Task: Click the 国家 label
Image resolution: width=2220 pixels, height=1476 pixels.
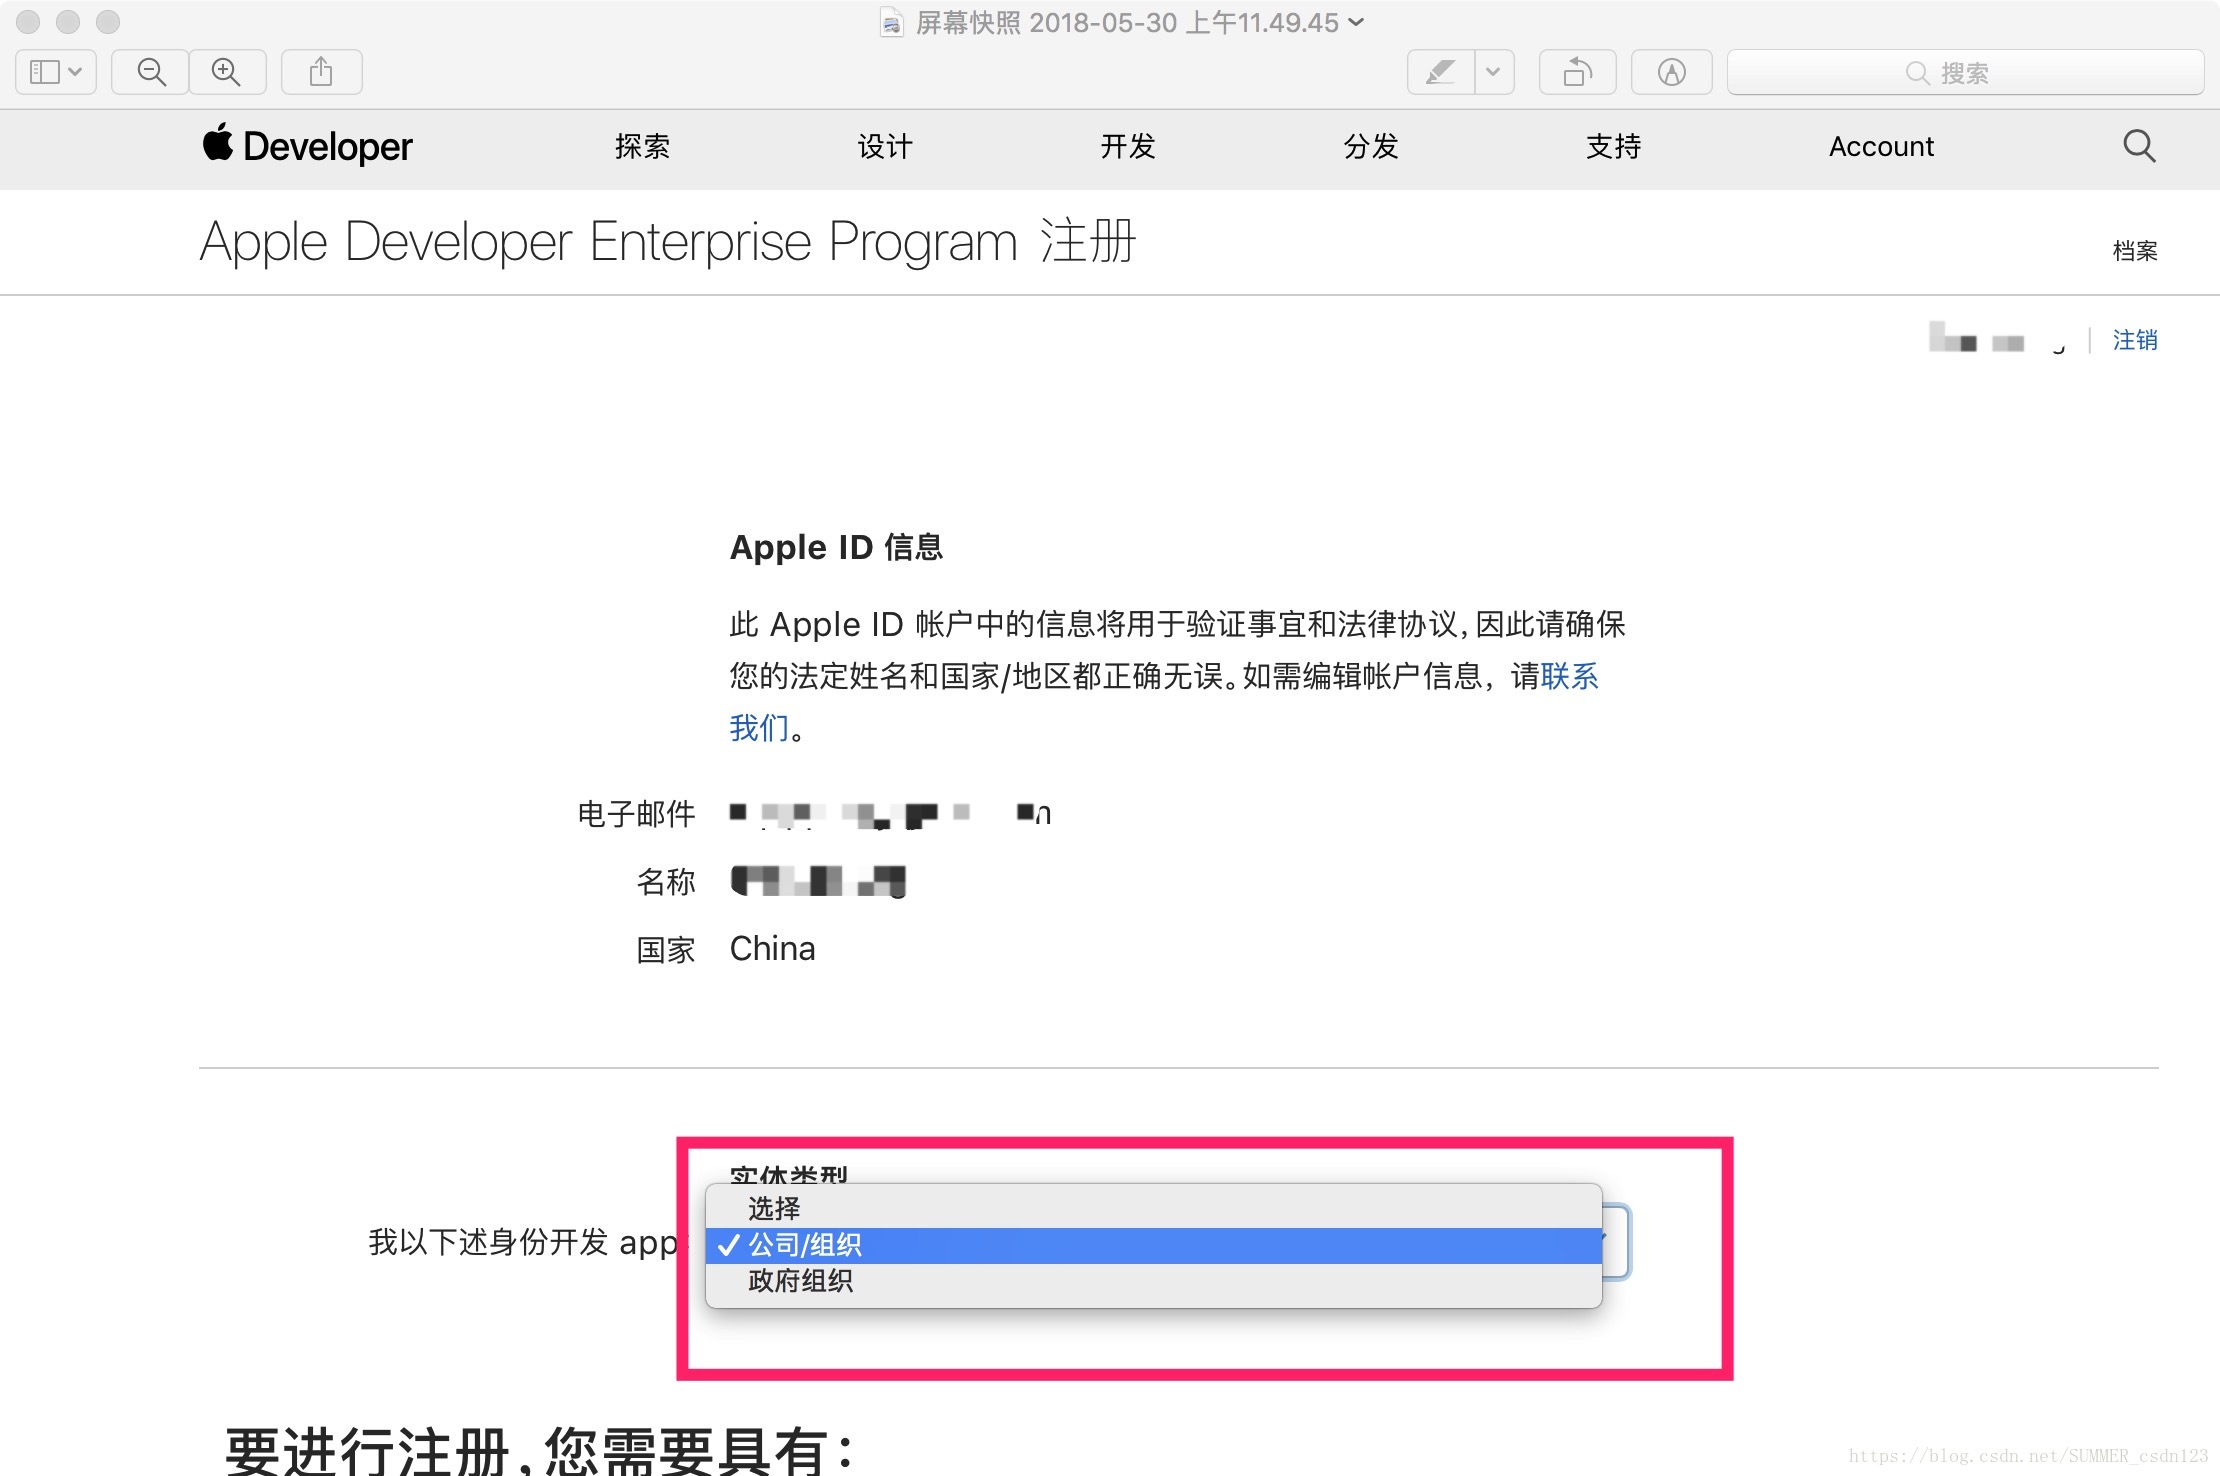Action: (x=666, y=949)
